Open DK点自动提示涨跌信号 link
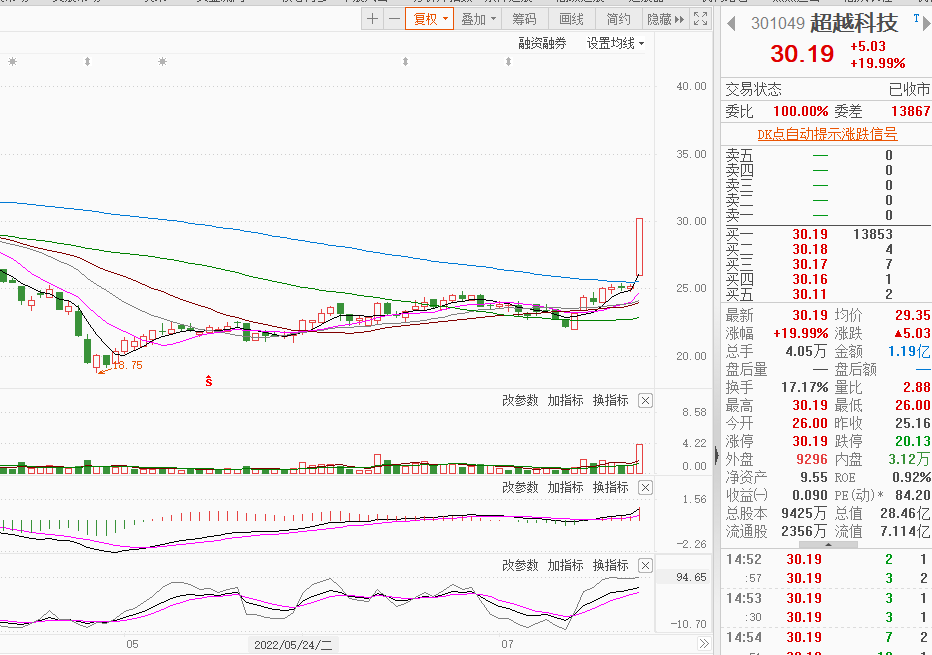The width and height of the screenshot is (932, 655). (x=827, y=134)
